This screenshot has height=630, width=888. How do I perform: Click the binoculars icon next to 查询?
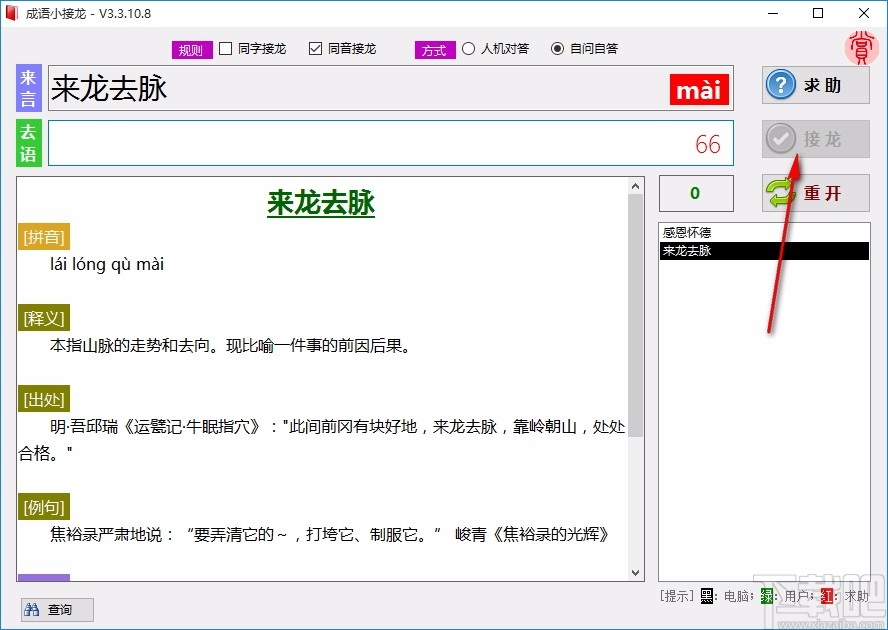[34, 609]
